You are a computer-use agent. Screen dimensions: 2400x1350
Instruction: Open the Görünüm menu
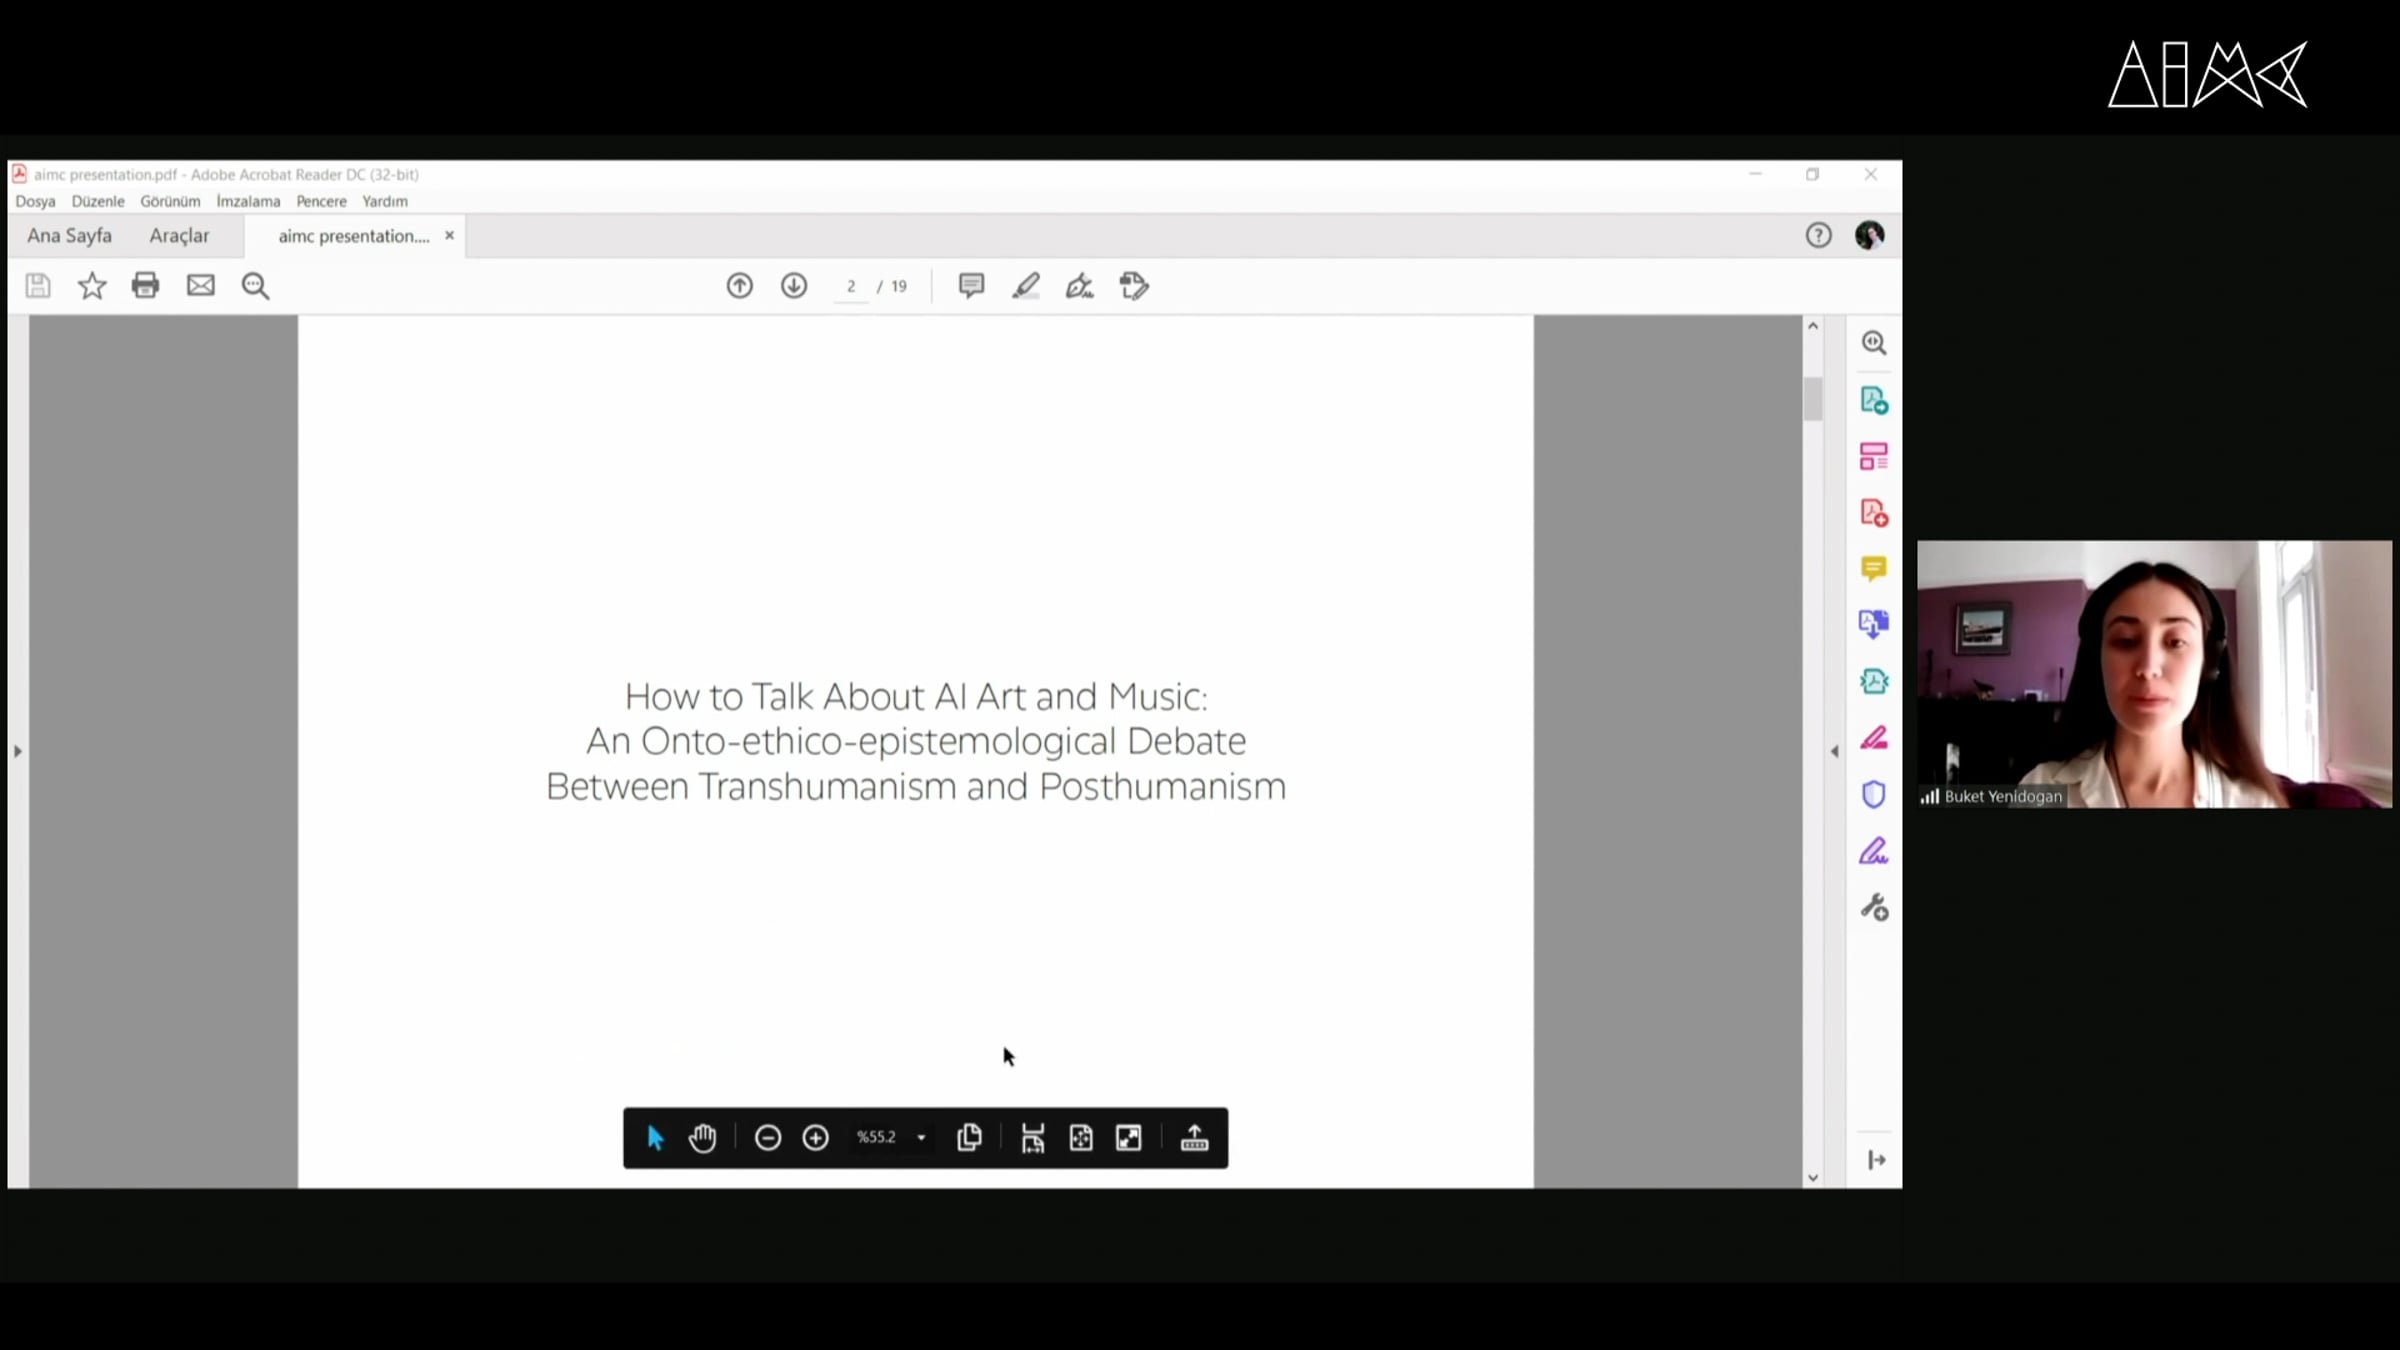coord(170,201)
